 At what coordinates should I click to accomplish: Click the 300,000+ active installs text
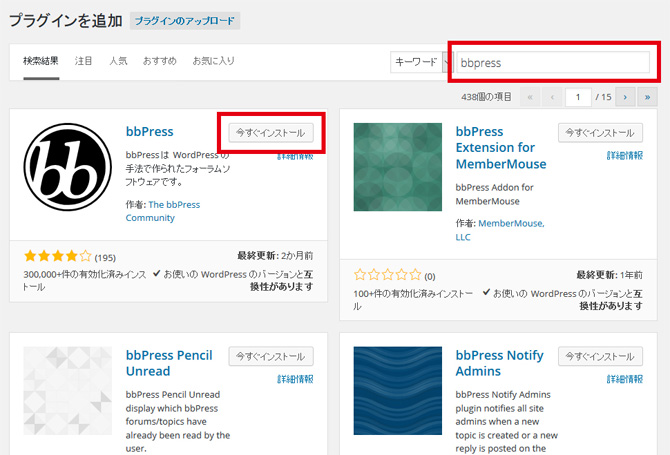85,280
